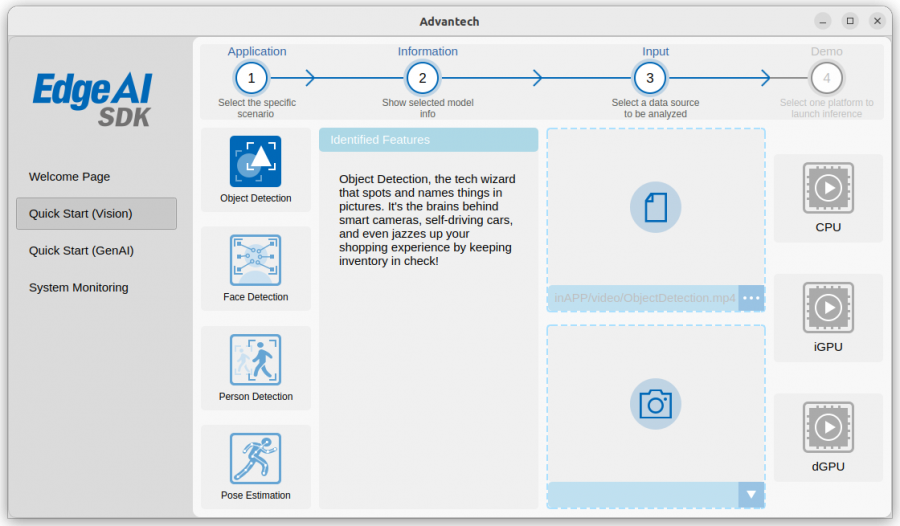This screenshot has width=900, height=526.
Task: Switch to Quick Start (Vision) page
Action: click(x=96, y=214)
